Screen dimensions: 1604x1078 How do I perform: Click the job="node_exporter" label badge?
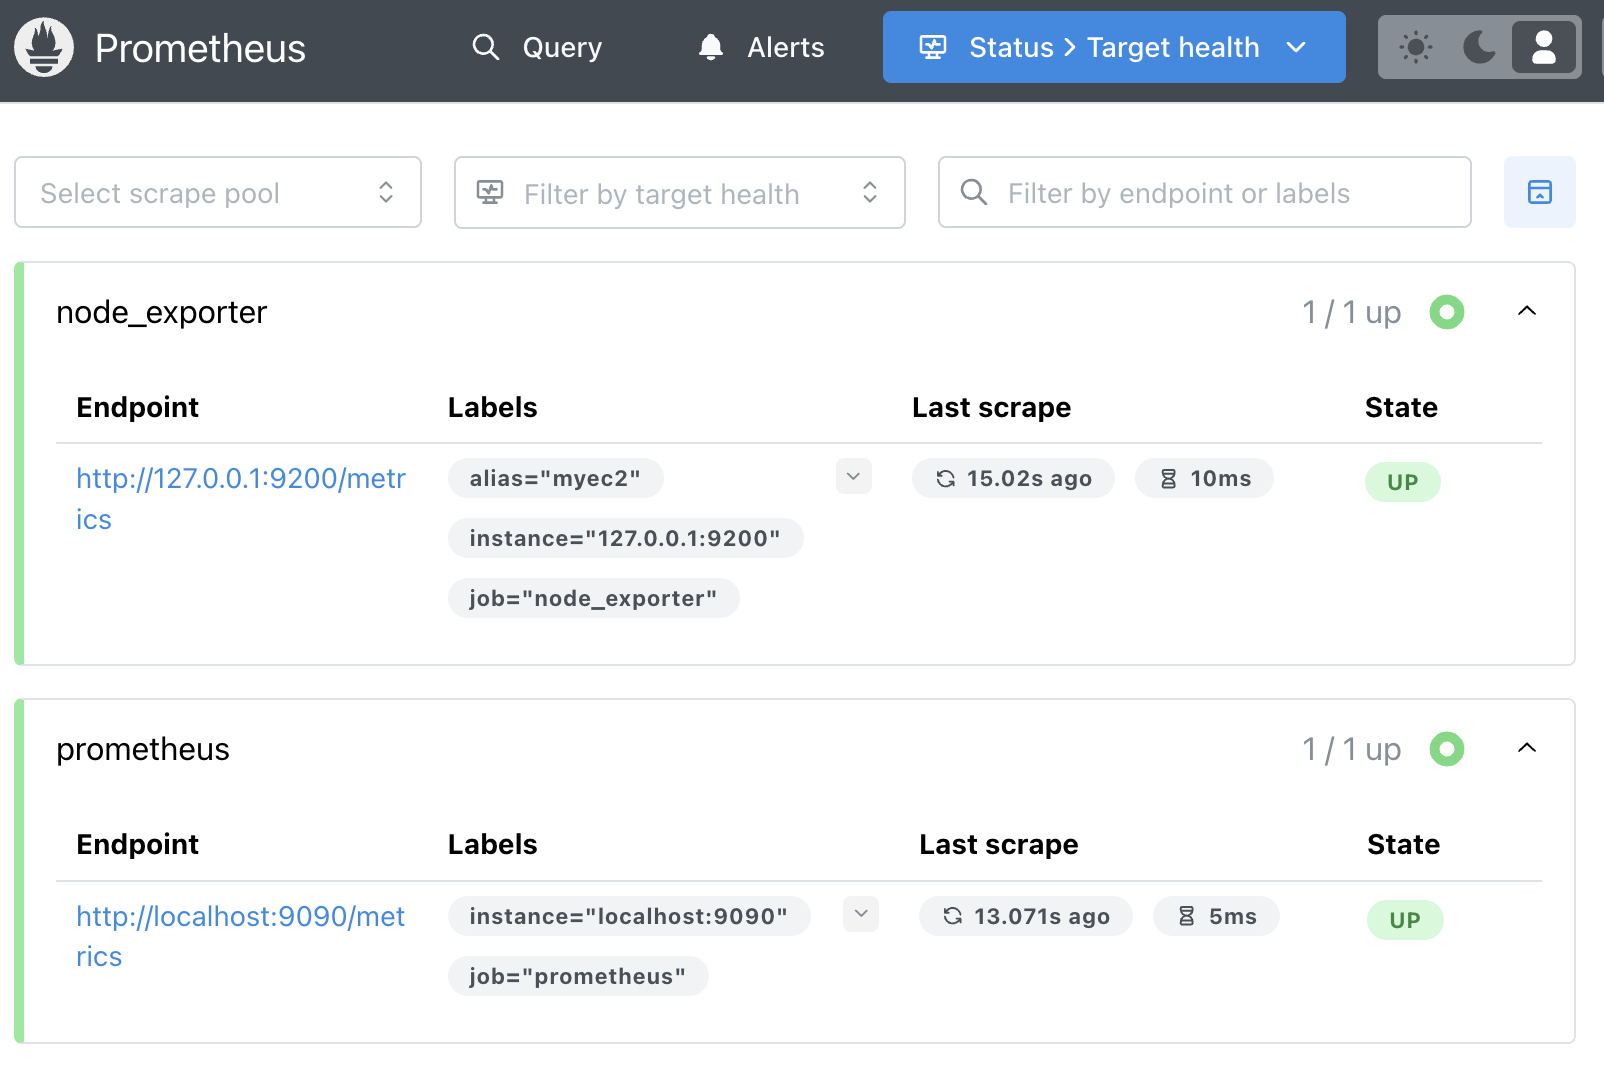[594, 598]
